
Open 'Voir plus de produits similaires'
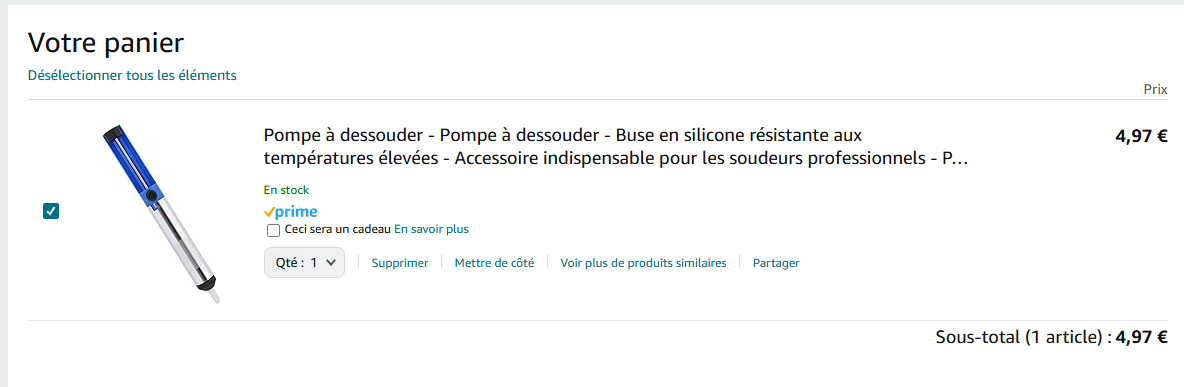pyautogui.click(x=643, y=263)
